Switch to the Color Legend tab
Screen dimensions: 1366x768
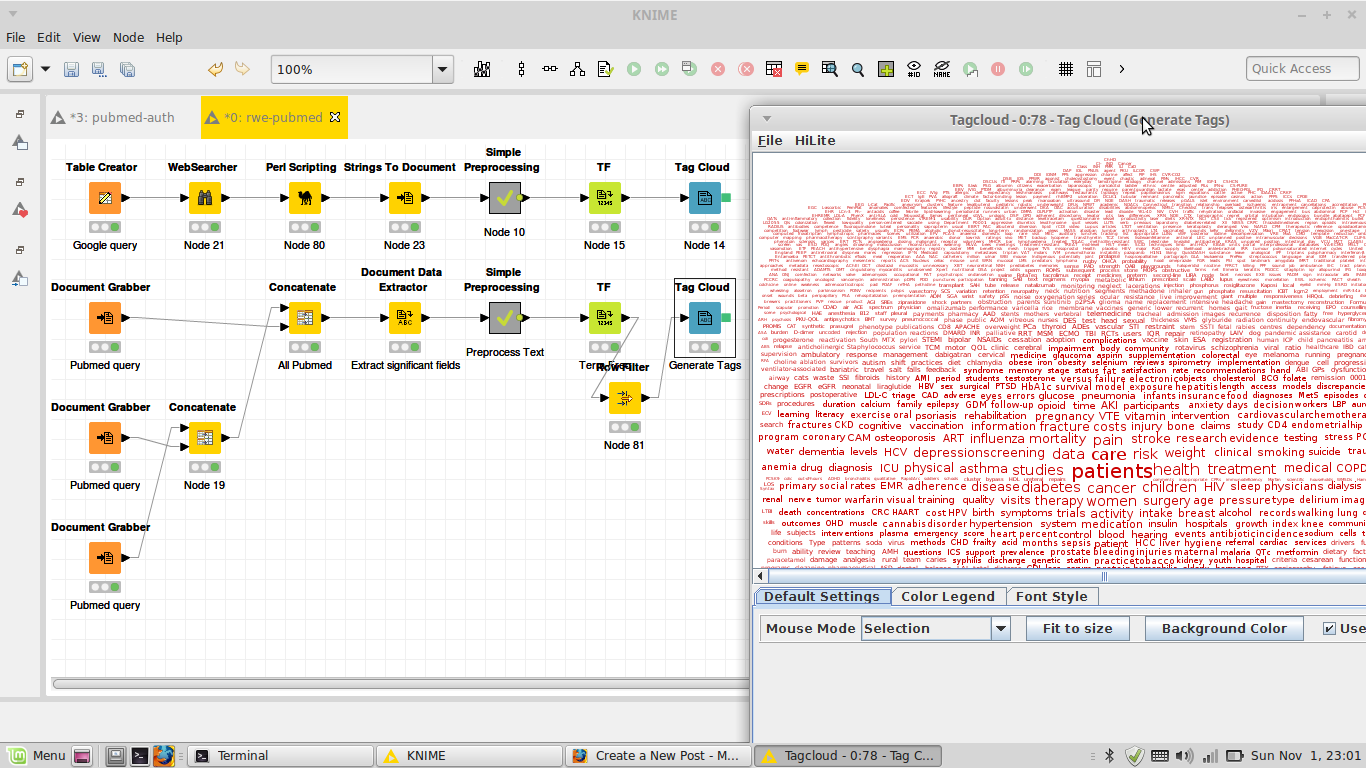point(947,597)
